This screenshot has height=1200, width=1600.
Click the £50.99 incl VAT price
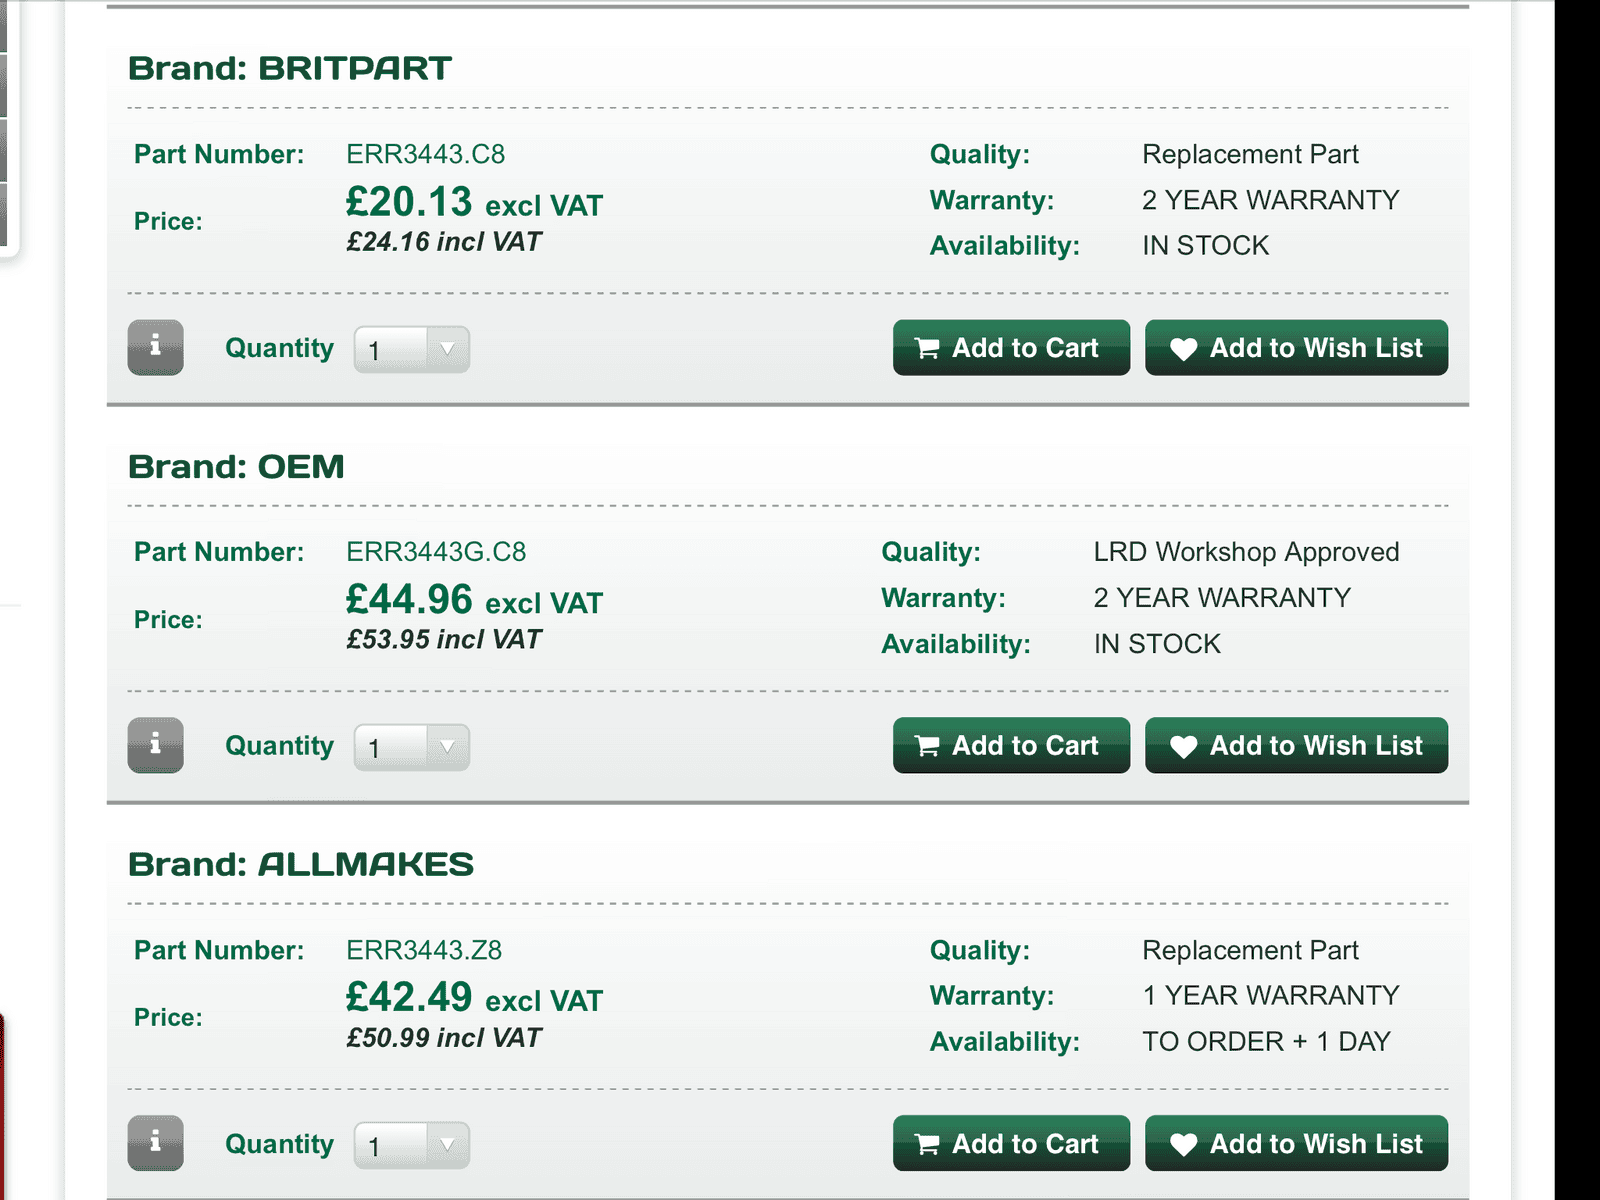(x=444, y=1038)
